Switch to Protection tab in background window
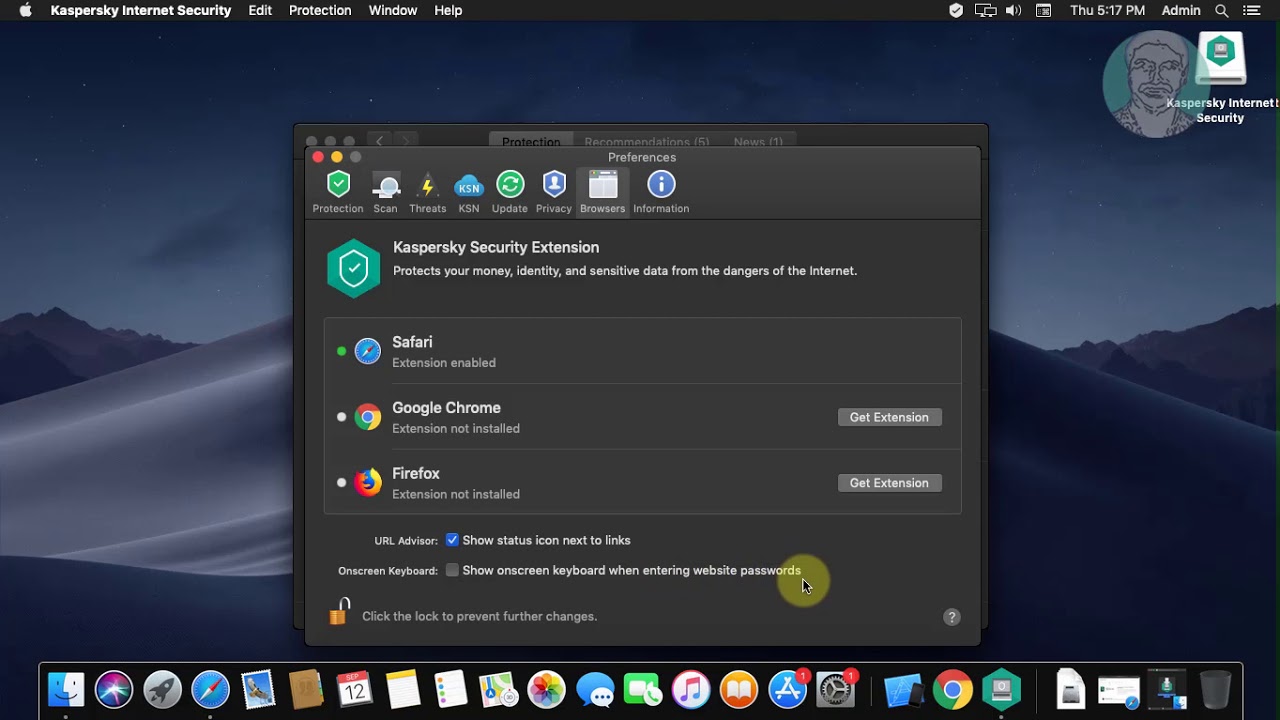The image size is (1280, 720). [x=531, y=142]
